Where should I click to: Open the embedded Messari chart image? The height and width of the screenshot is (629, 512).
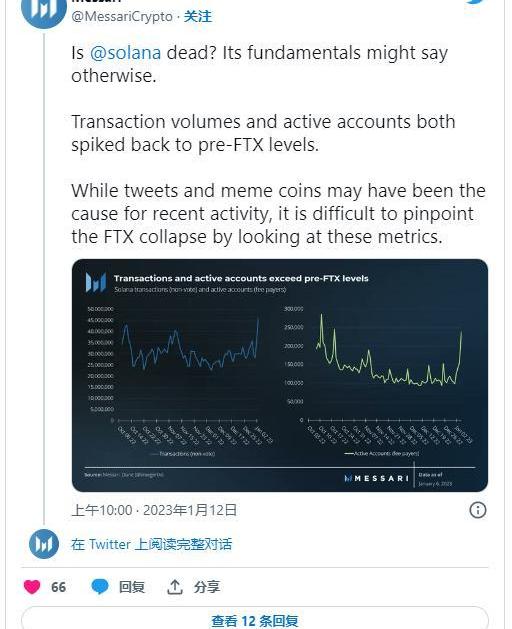(x=280, y=375)
